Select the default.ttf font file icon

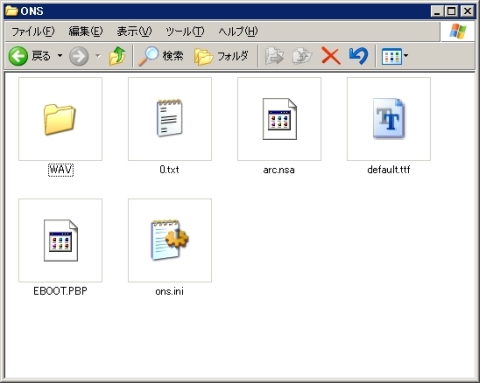click(x=389, y=119)
